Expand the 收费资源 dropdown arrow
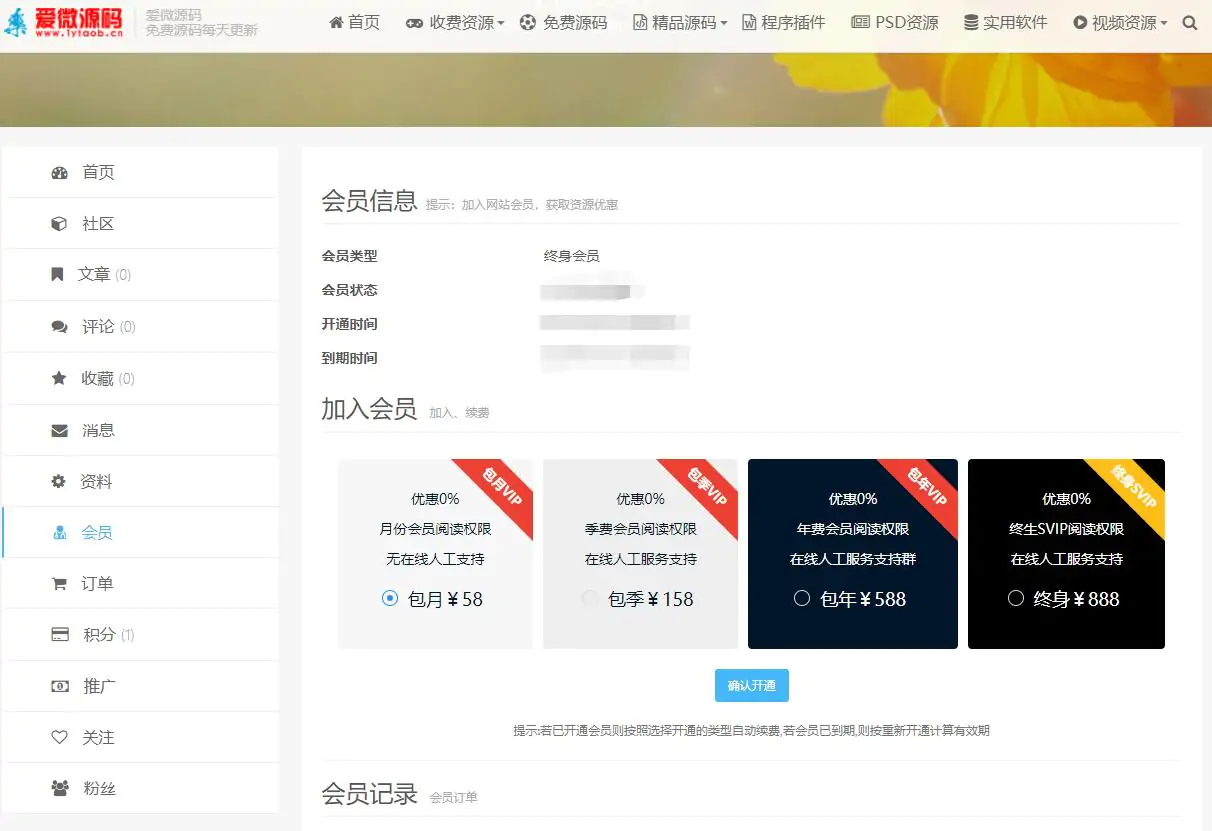The height and width of the screenshot is (831, 1212). 501,23
